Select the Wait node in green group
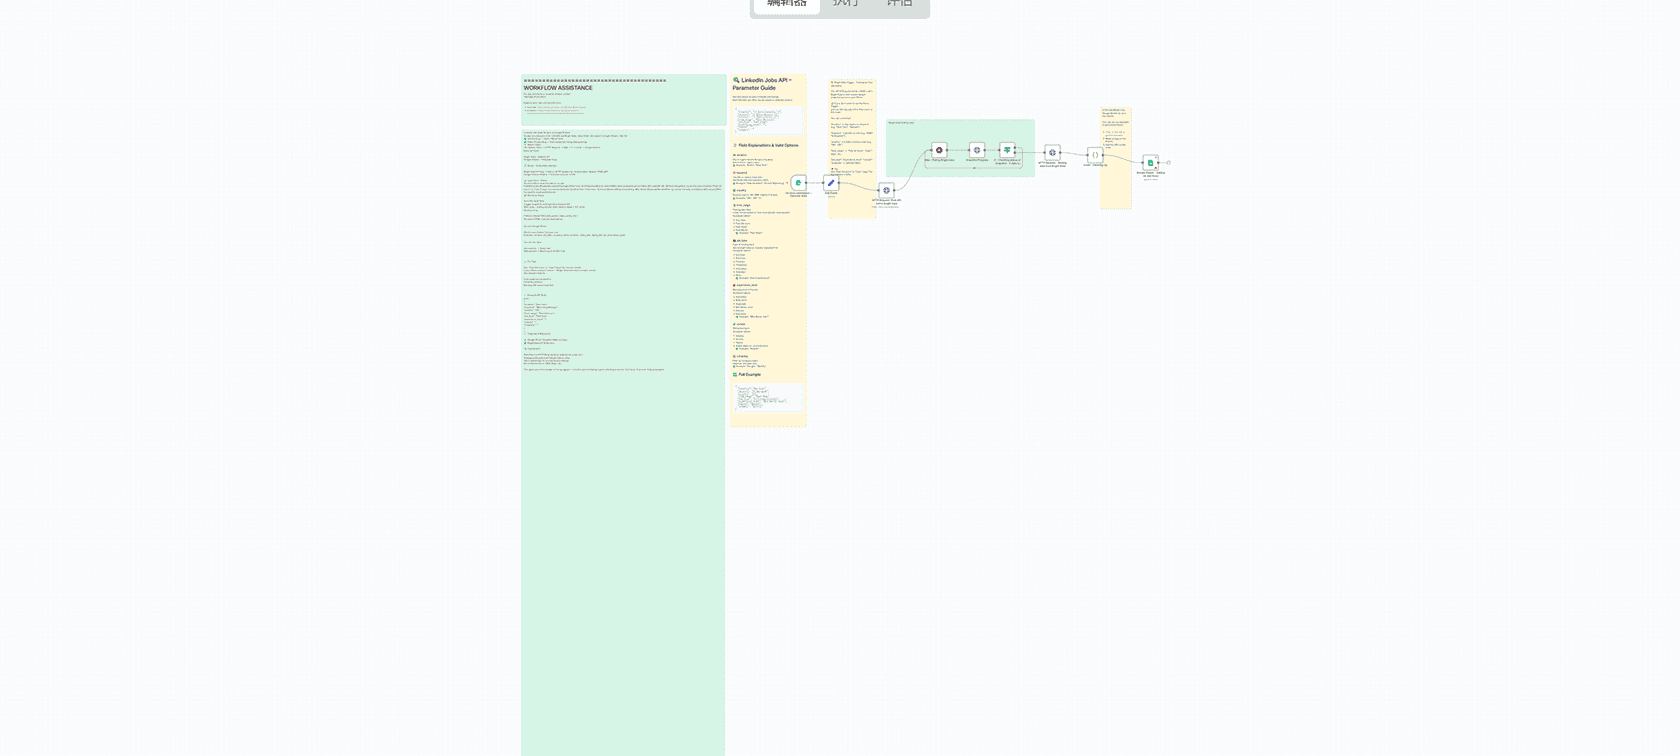Screen dimensions: 1680x756 click(939, 150)
